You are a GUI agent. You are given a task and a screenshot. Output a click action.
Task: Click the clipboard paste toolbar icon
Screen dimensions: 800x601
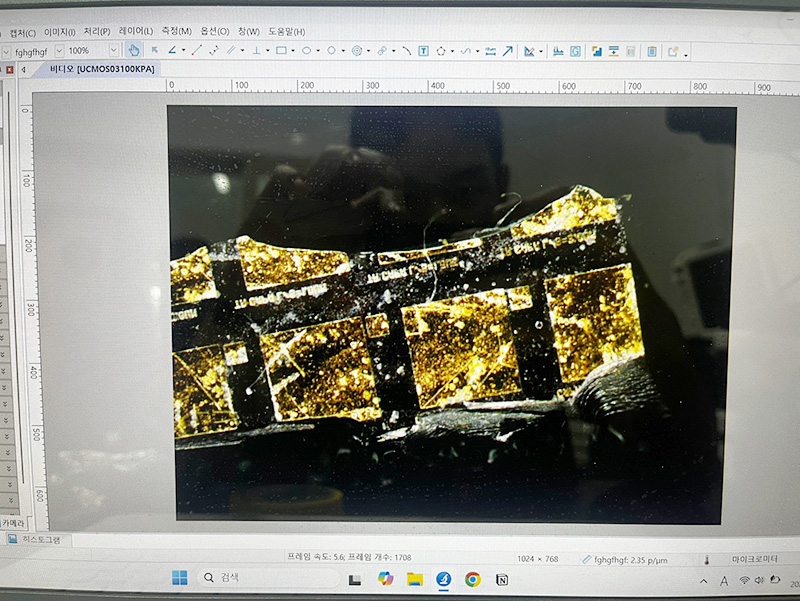(651, 52)
